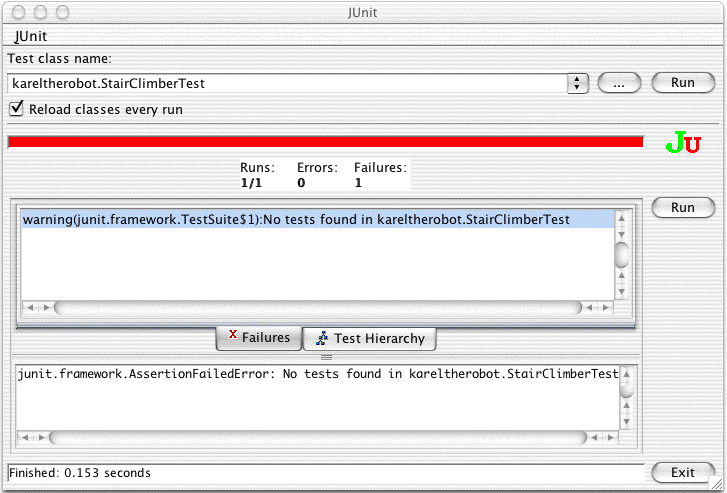The image size is (727, 493).
Task: Click the window close button
Action: point(20,13)
